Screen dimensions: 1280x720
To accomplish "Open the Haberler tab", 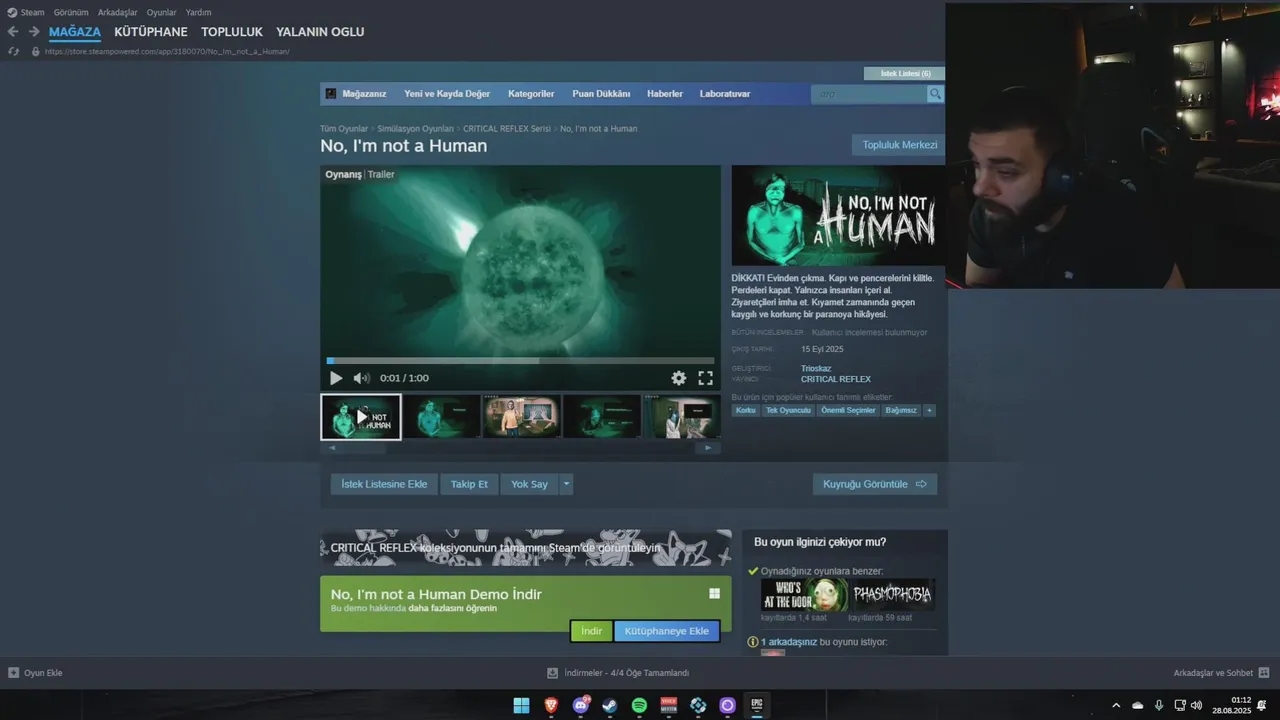I will [665, 94].
